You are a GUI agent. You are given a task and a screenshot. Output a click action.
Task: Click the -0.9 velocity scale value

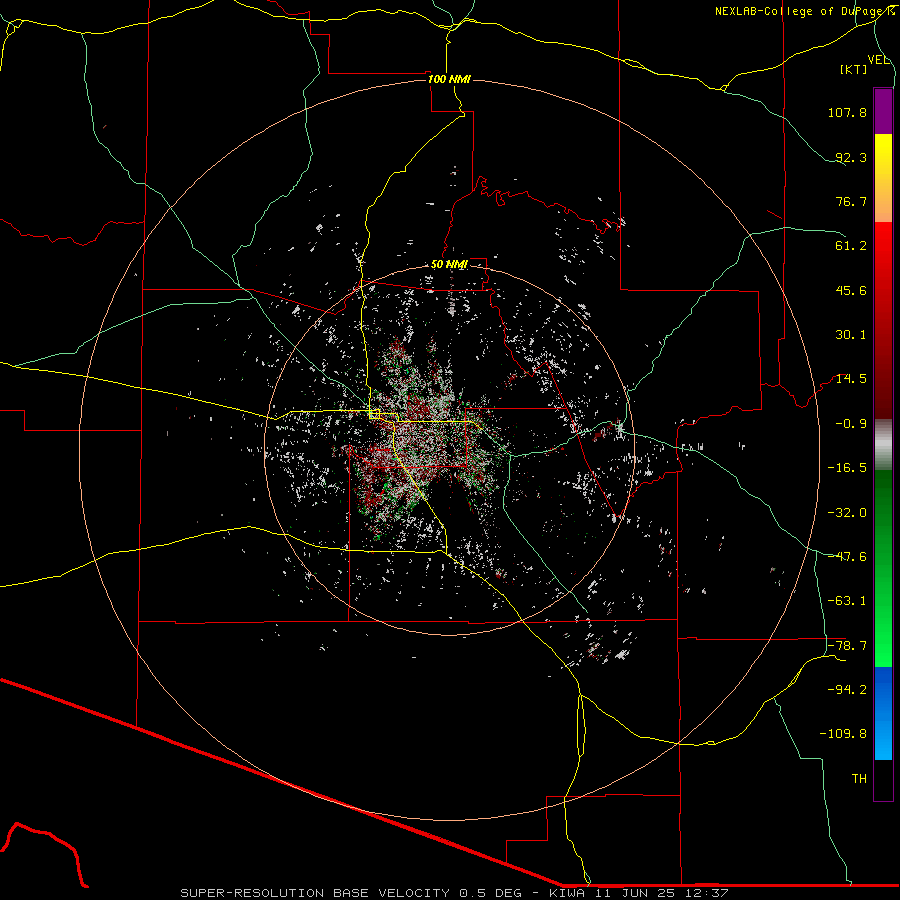[851, 424]
